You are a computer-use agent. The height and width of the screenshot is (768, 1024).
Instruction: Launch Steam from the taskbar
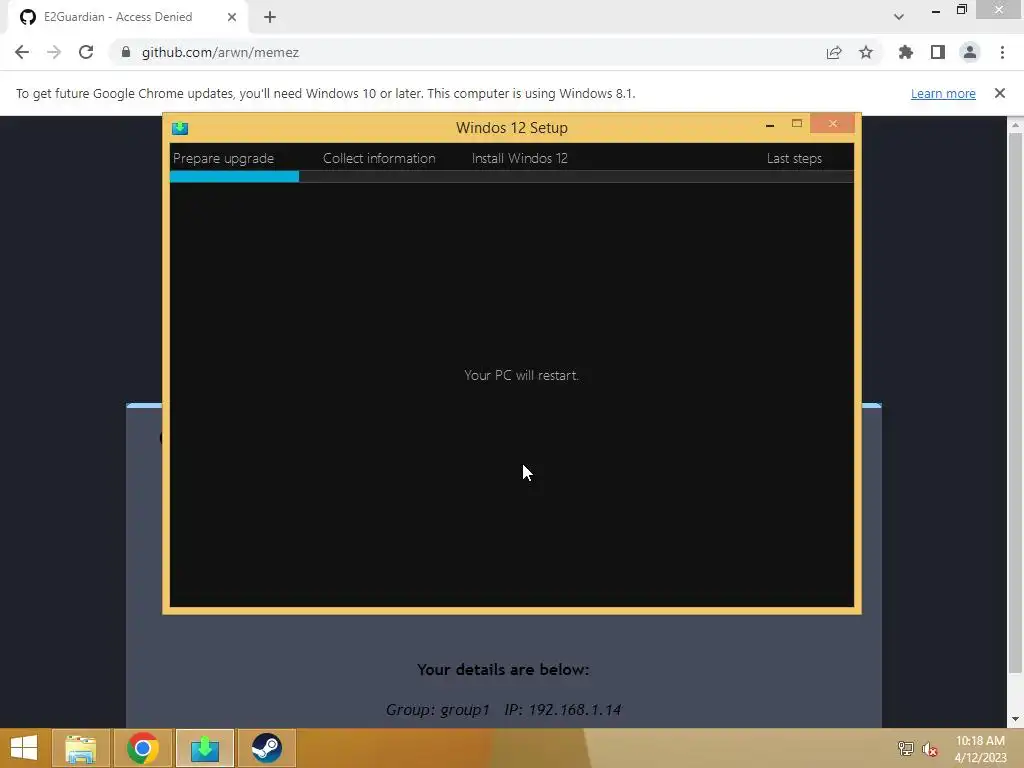click(x=266, y=748)
